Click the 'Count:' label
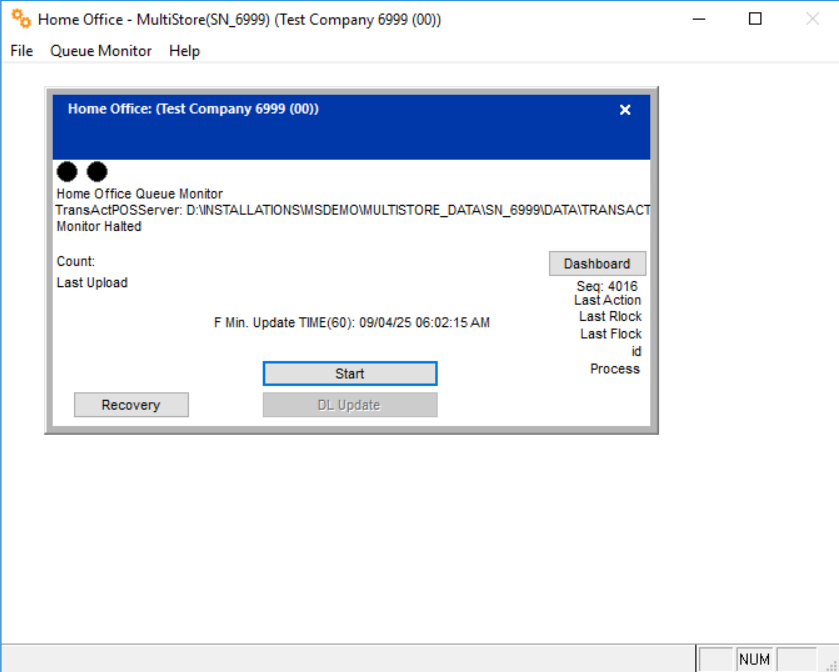 tap(75, 262)
